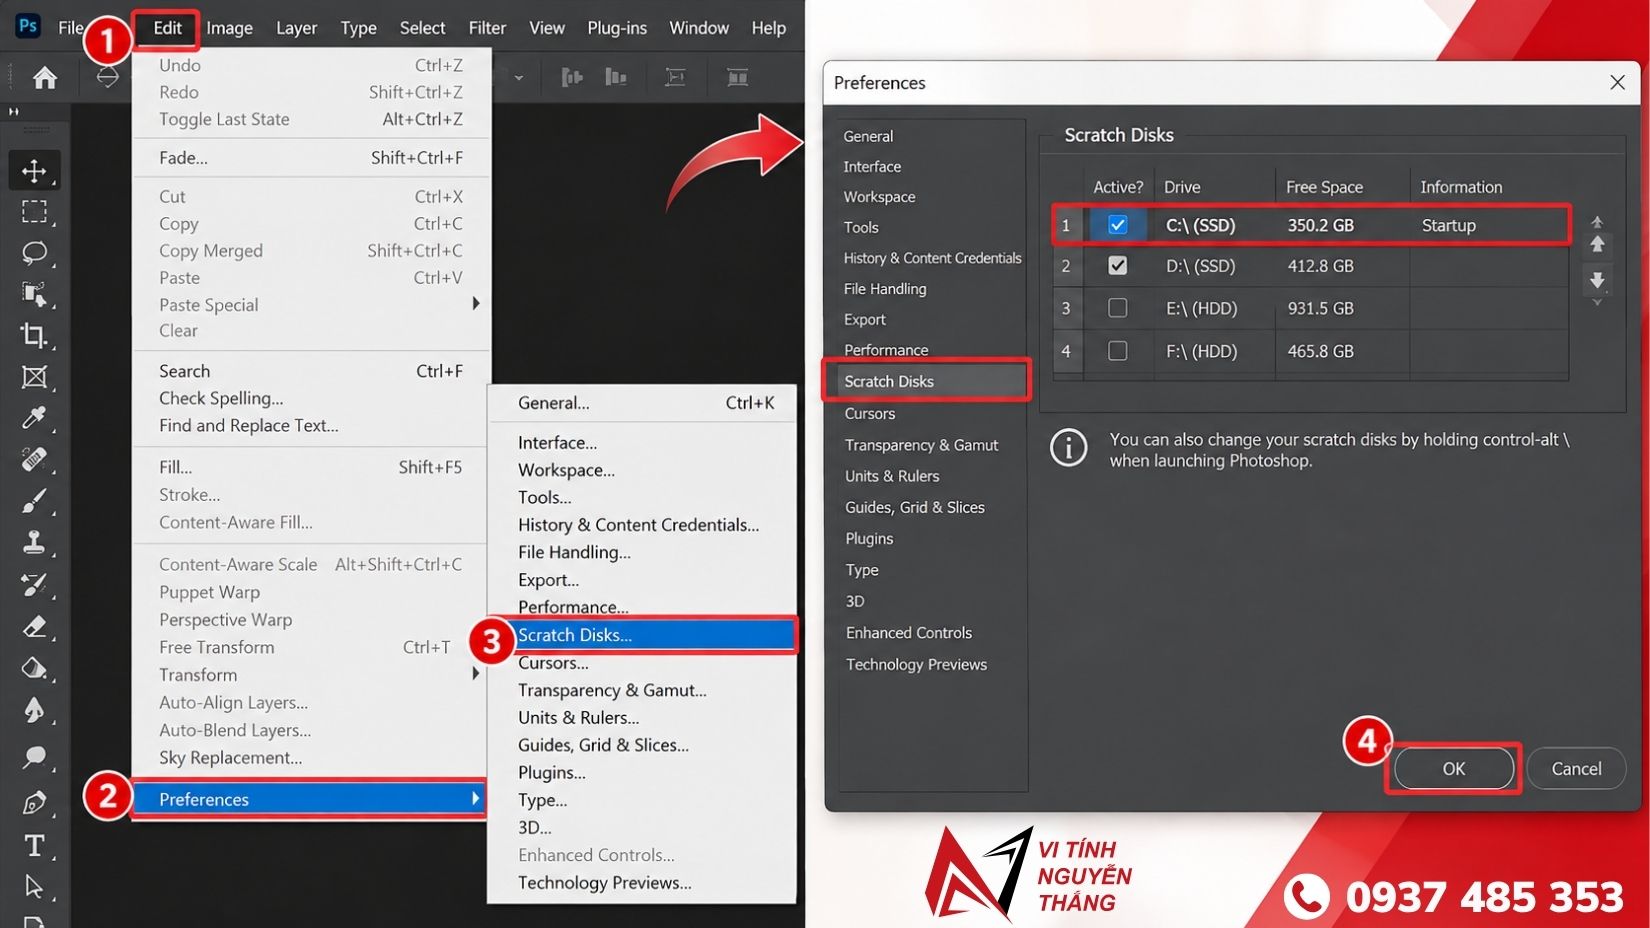Viewport: 1650px width, 928px height.
Task: Select the Brush tool
Action: point(34,501)
